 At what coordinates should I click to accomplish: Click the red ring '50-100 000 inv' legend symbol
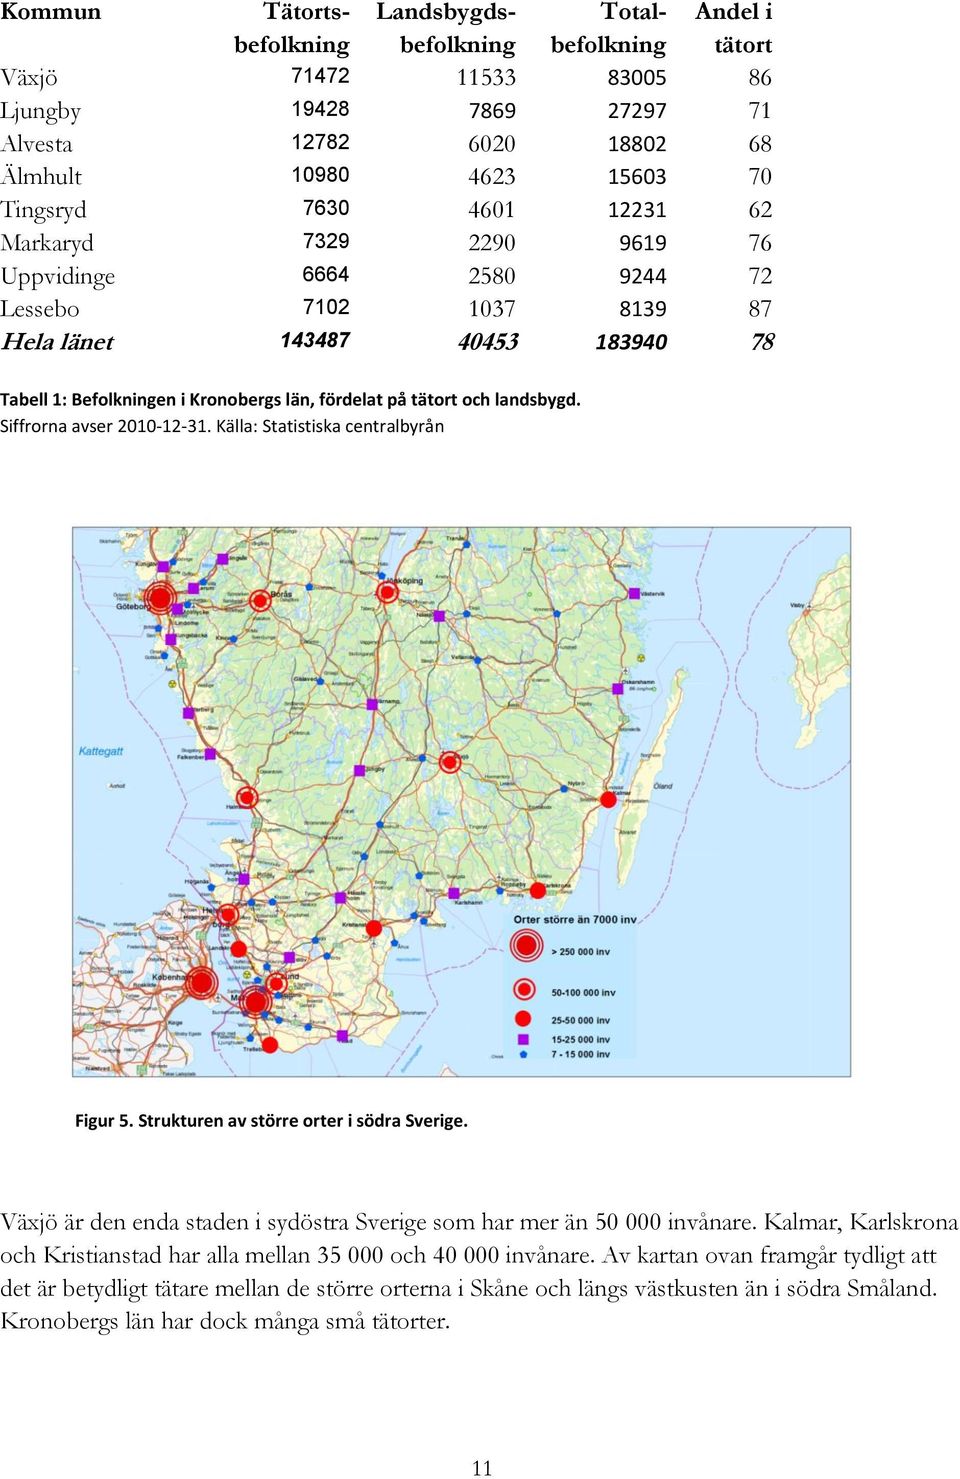tap(524, 989)
